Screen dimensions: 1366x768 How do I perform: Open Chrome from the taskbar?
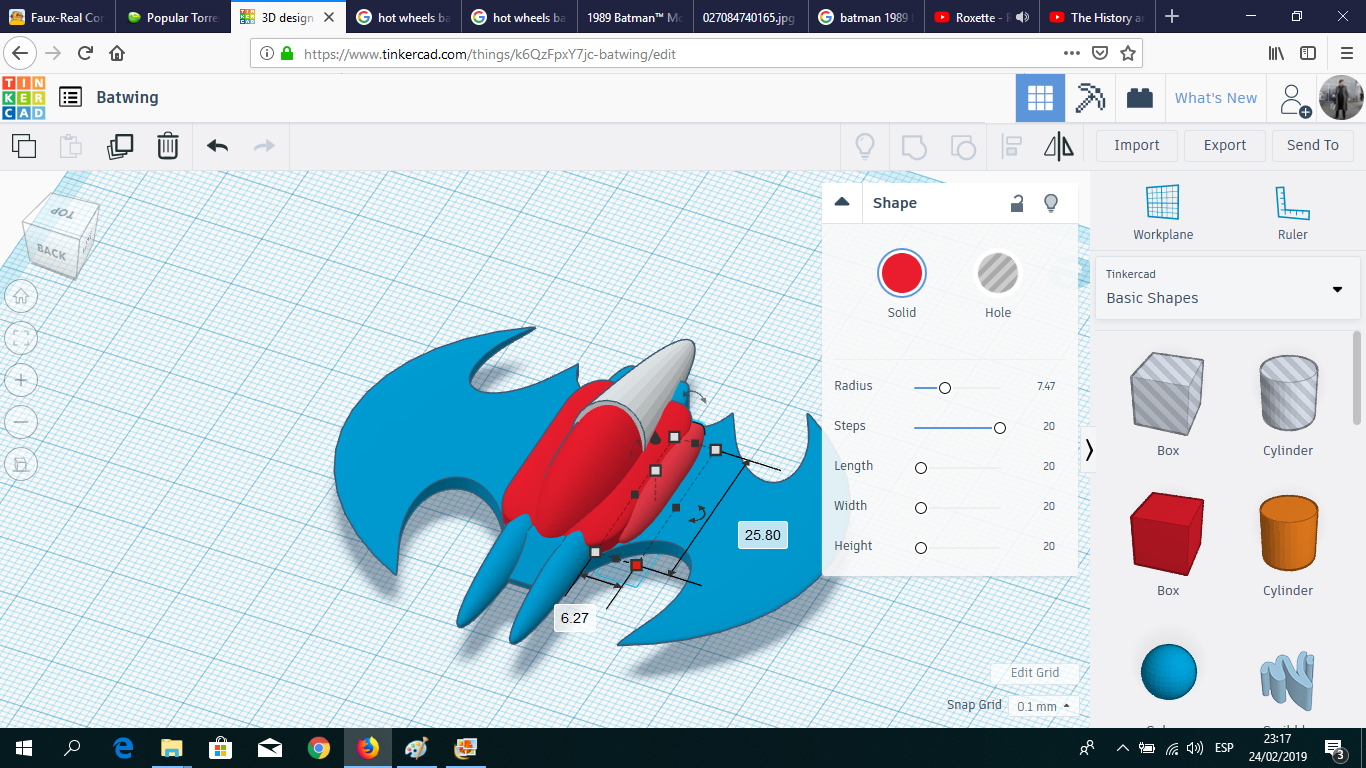point(319,748)
